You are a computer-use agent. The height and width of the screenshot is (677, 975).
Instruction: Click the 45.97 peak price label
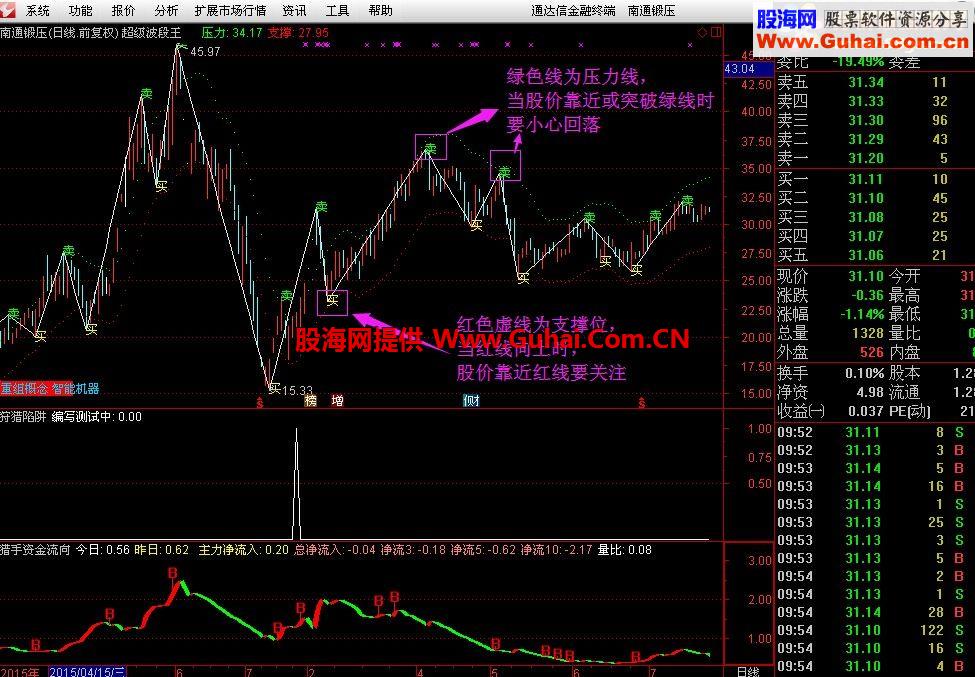click(205, 52)
